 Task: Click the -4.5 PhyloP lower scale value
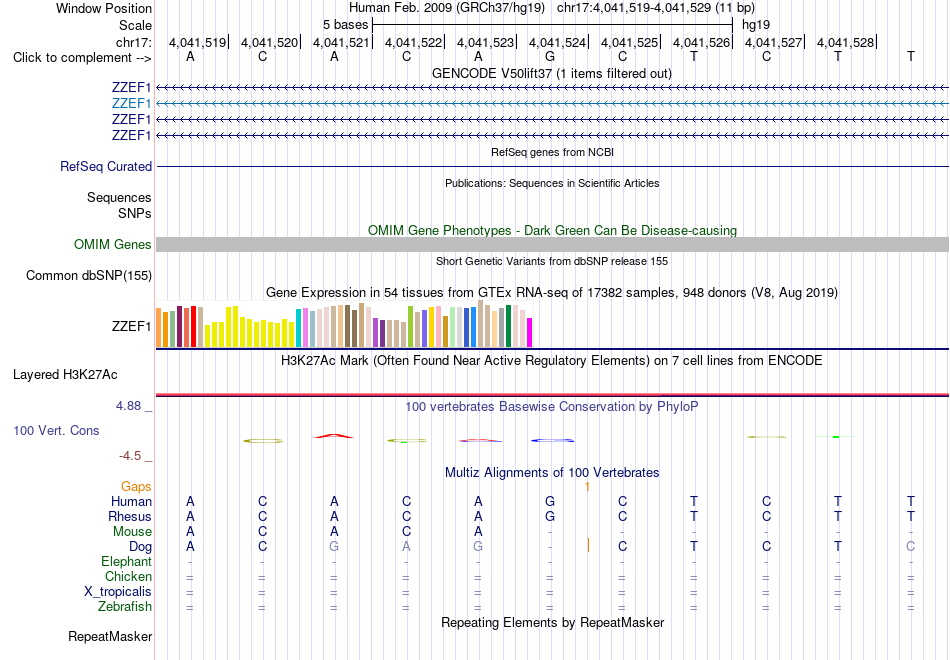[x=130, y=456]
